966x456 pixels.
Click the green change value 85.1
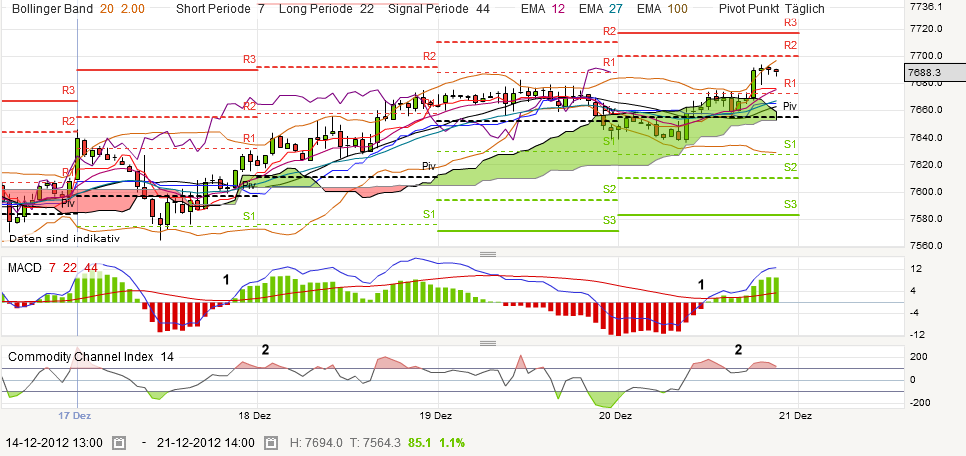[x=420, y=442]
